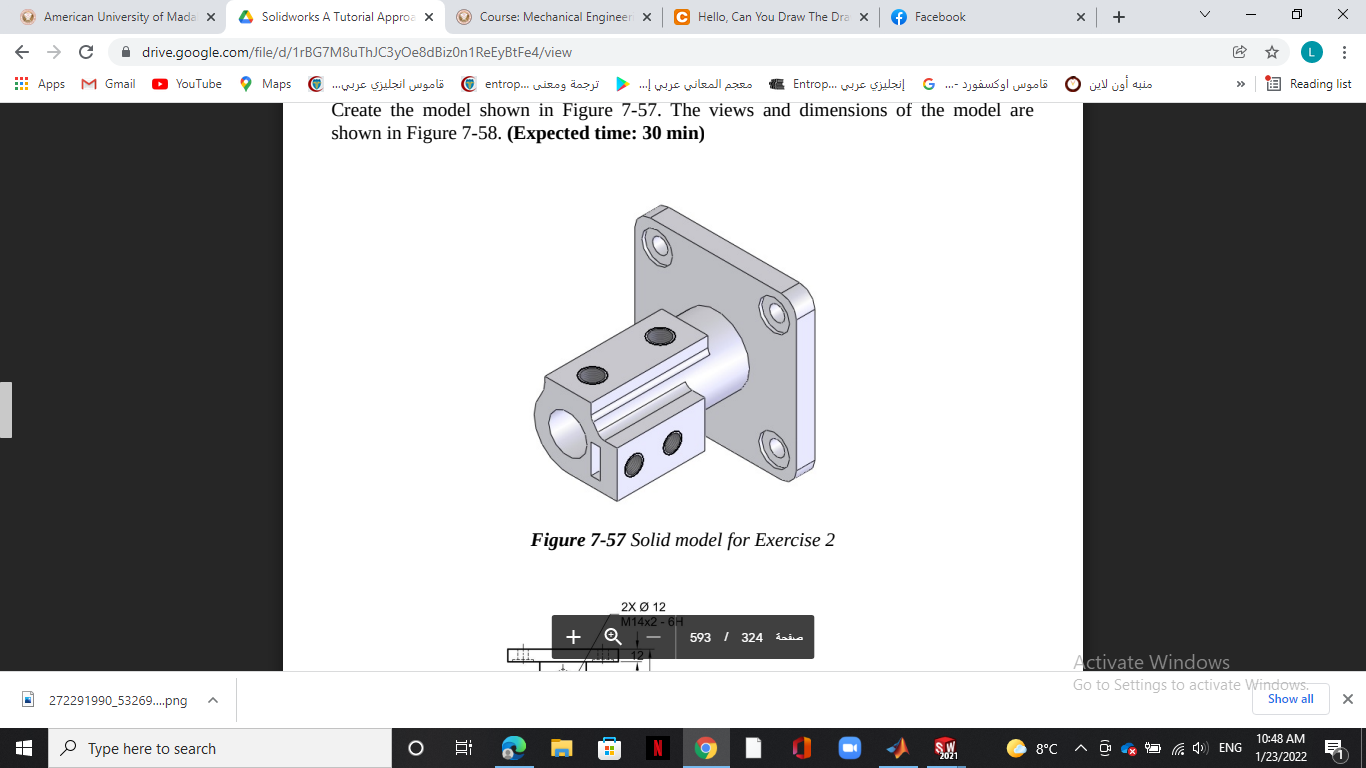Show more bookmarks with double chevron
Viewport: 1366px width, 768px height.
[1241, 84]
